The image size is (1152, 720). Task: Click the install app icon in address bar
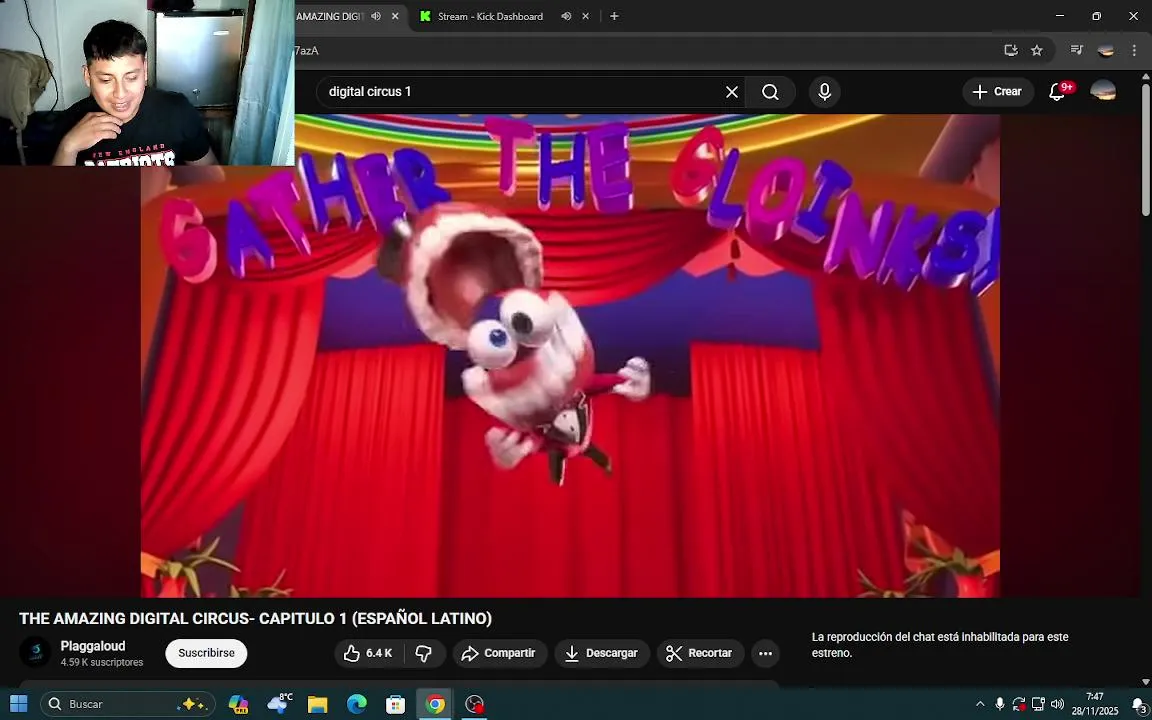click(x=1011, y=50)
